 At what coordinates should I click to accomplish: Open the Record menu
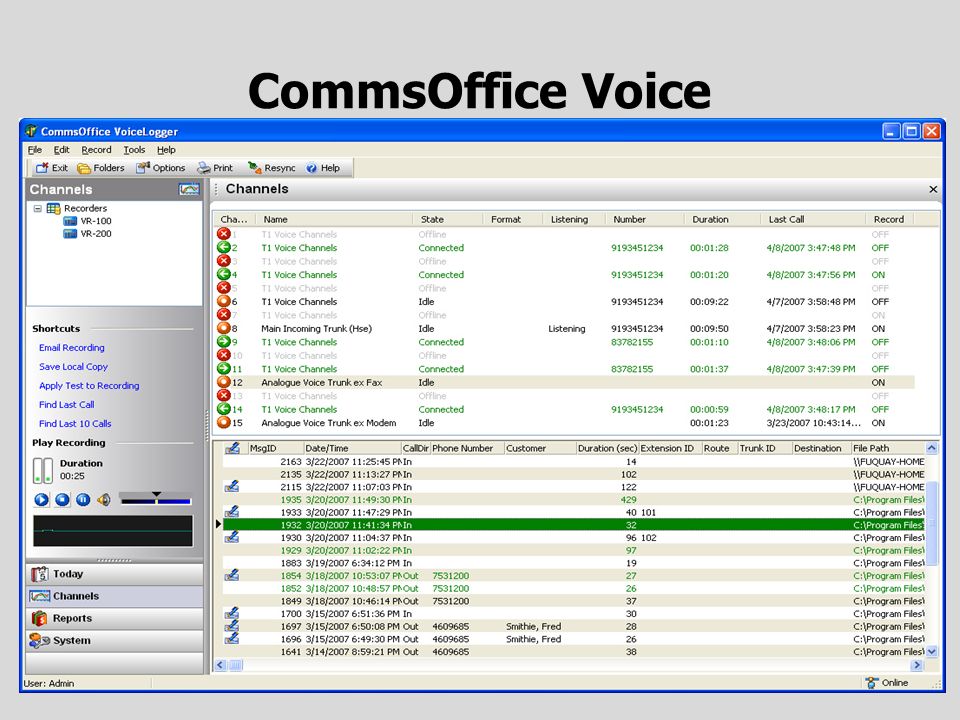coord(96,150)
